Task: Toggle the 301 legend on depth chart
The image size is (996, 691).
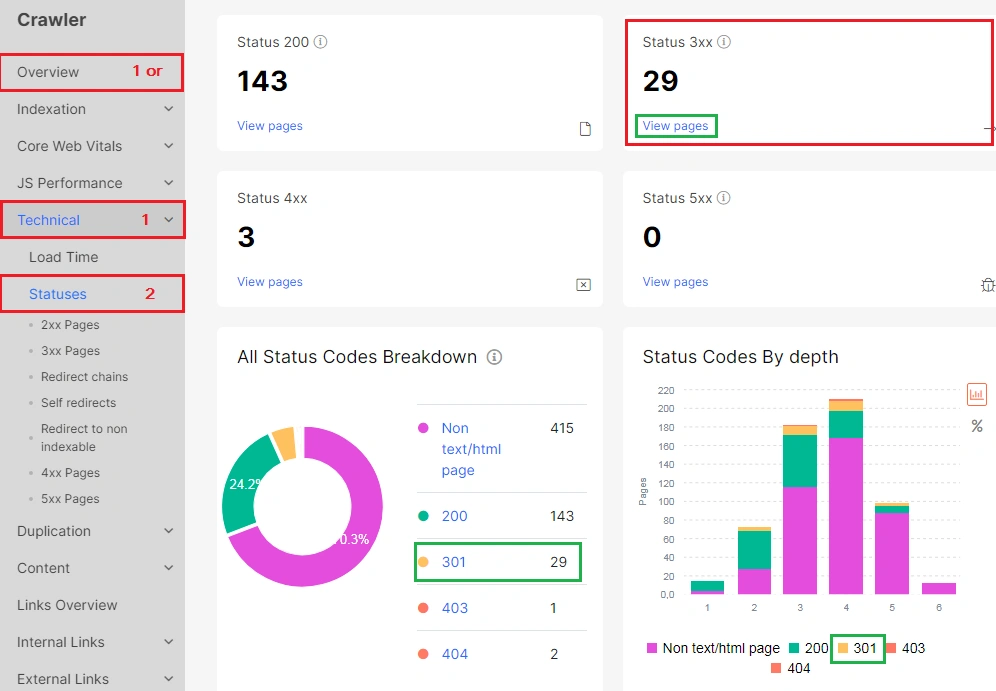Action: pos(857,648)
